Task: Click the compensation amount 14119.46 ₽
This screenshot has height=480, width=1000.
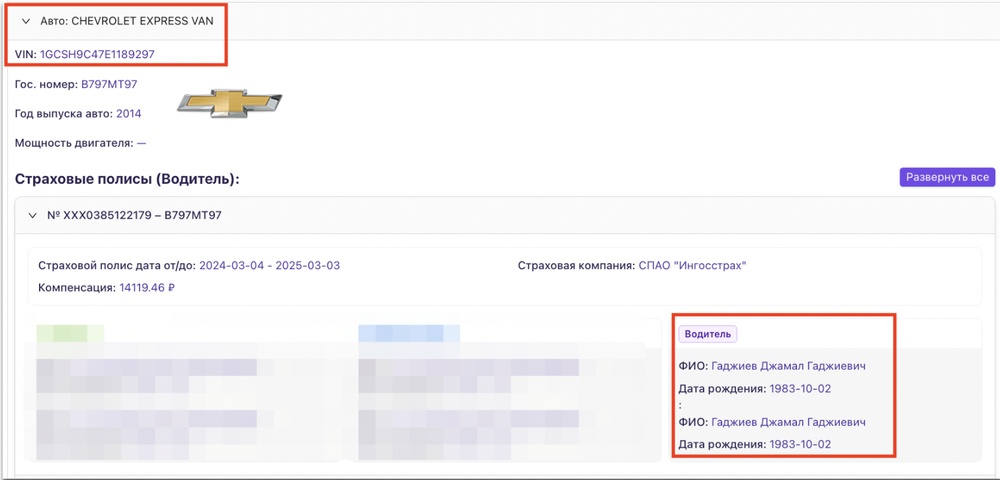Action: click(x=147, y=288)
